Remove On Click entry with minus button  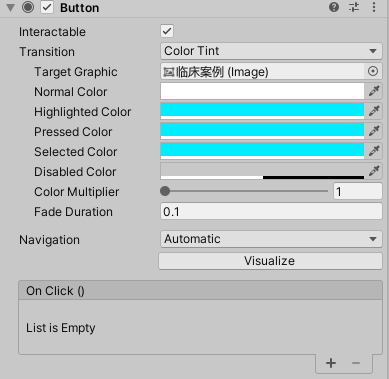[356, 363]
